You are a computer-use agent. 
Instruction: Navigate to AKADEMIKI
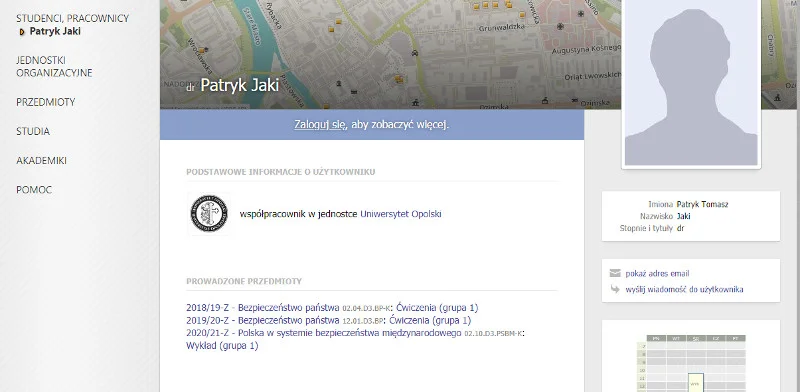tap(41, 160)
